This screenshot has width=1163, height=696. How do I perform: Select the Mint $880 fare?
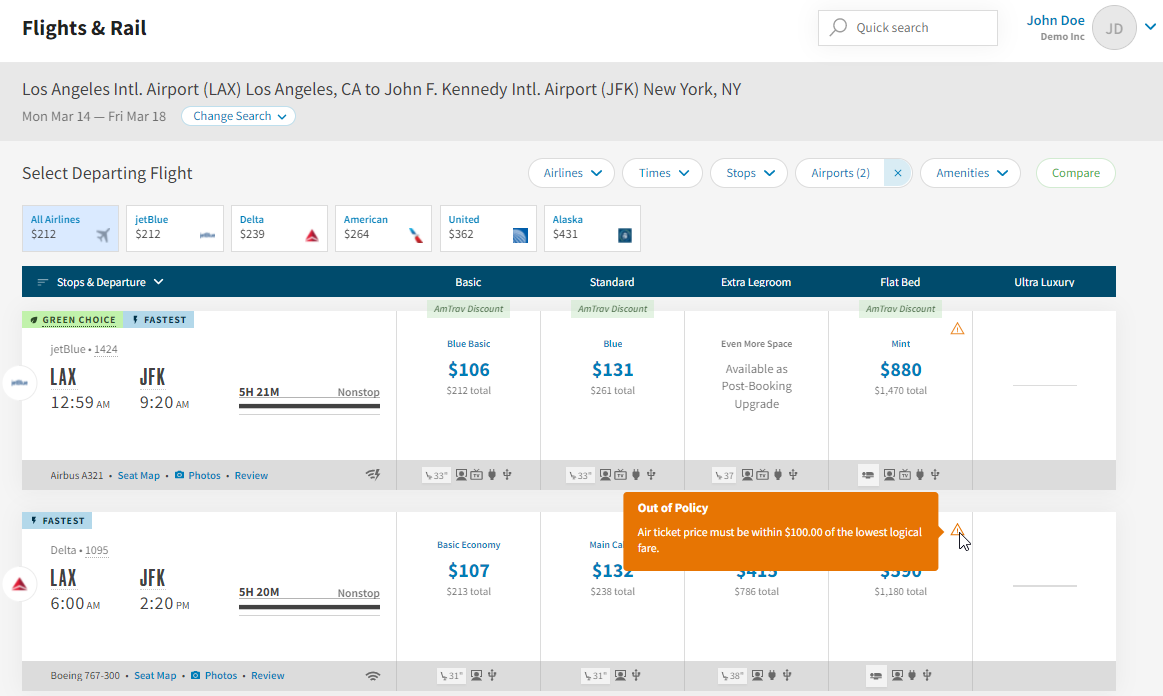click(900, 369)
